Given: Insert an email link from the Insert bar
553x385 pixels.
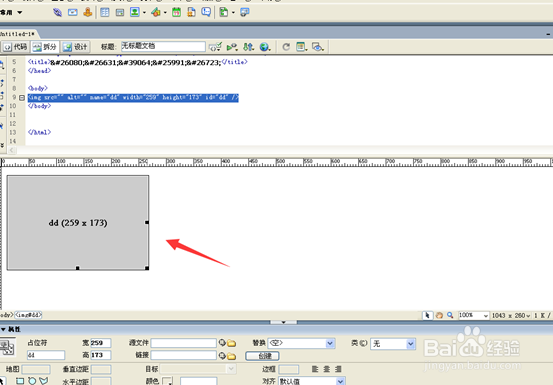Looking at the screenshot, I should (73, 13).
